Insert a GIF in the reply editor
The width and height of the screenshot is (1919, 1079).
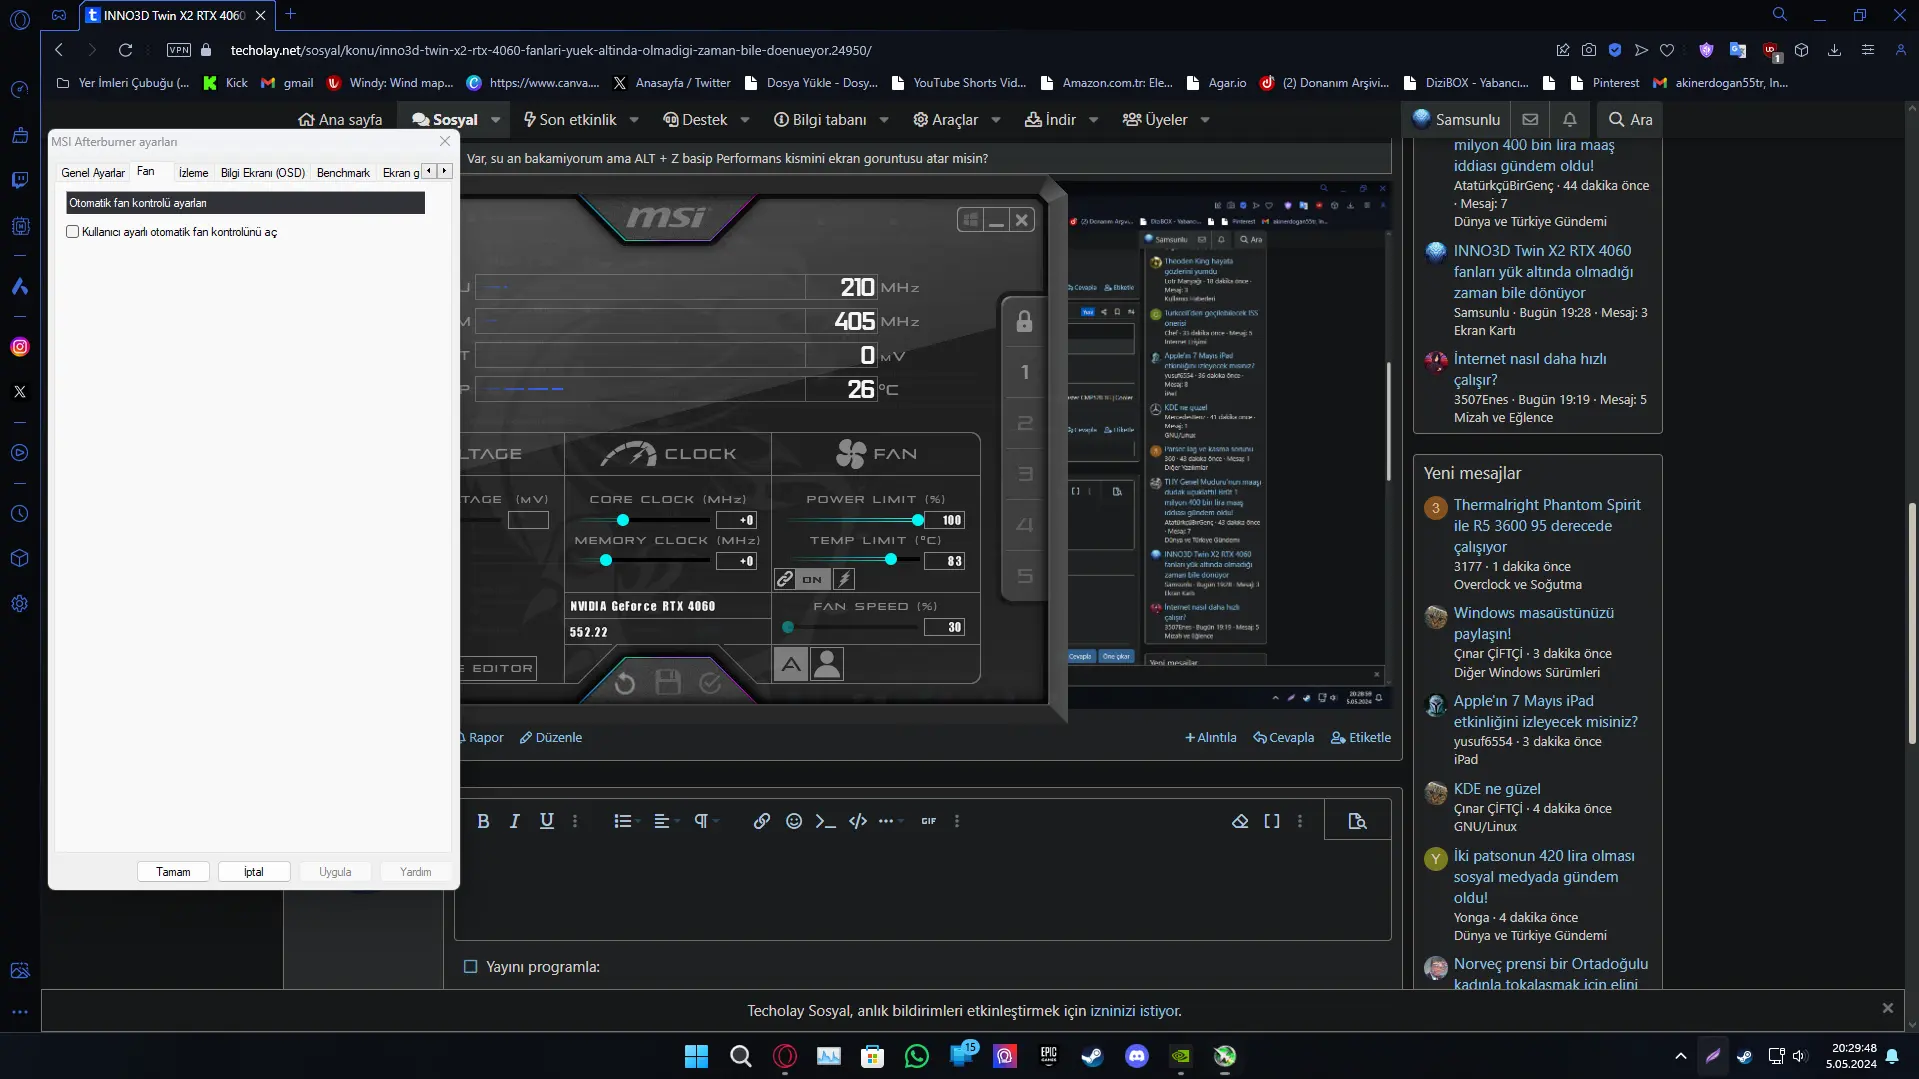click(x=929, y=821)
